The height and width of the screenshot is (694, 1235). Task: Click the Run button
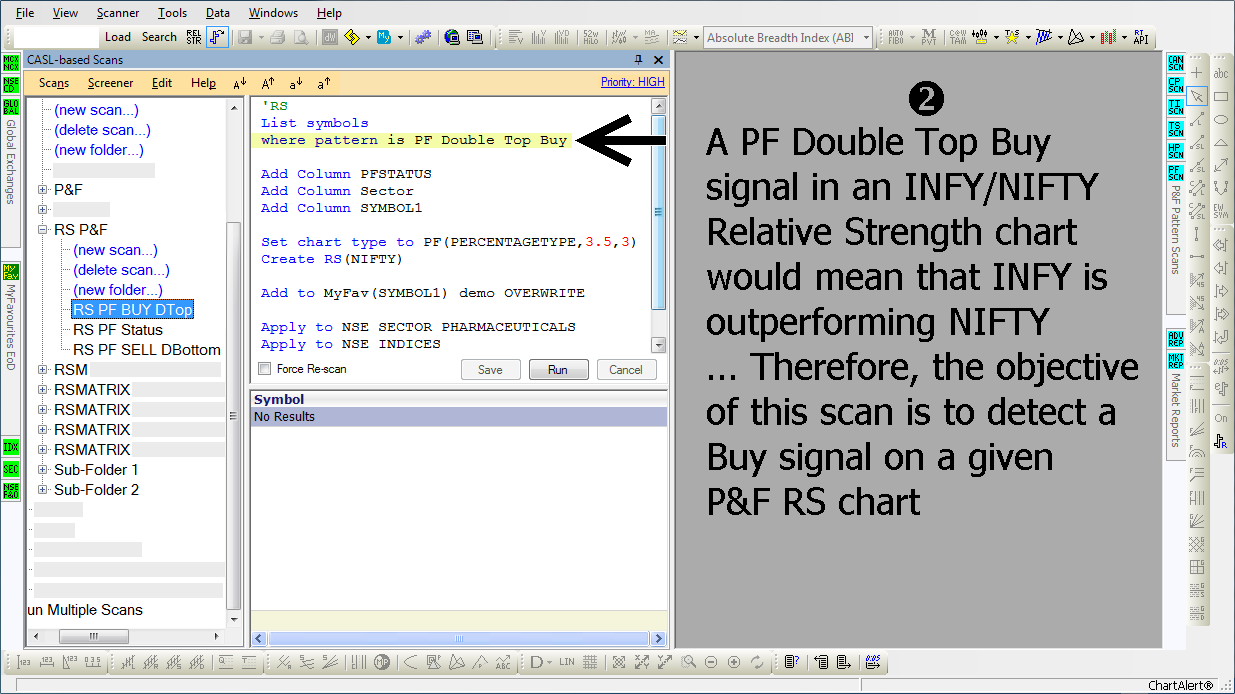[x=558, y=370]
